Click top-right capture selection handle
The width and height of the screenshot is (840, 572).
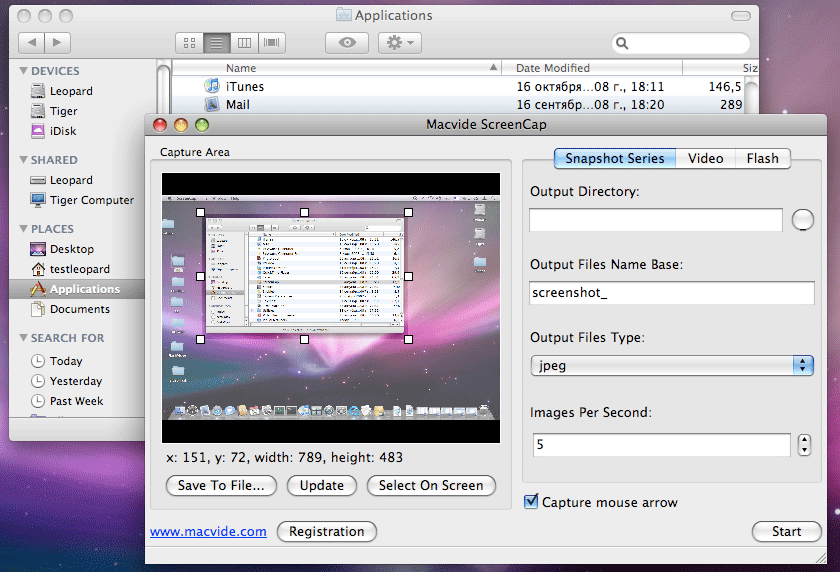click(x=408, y=213)
